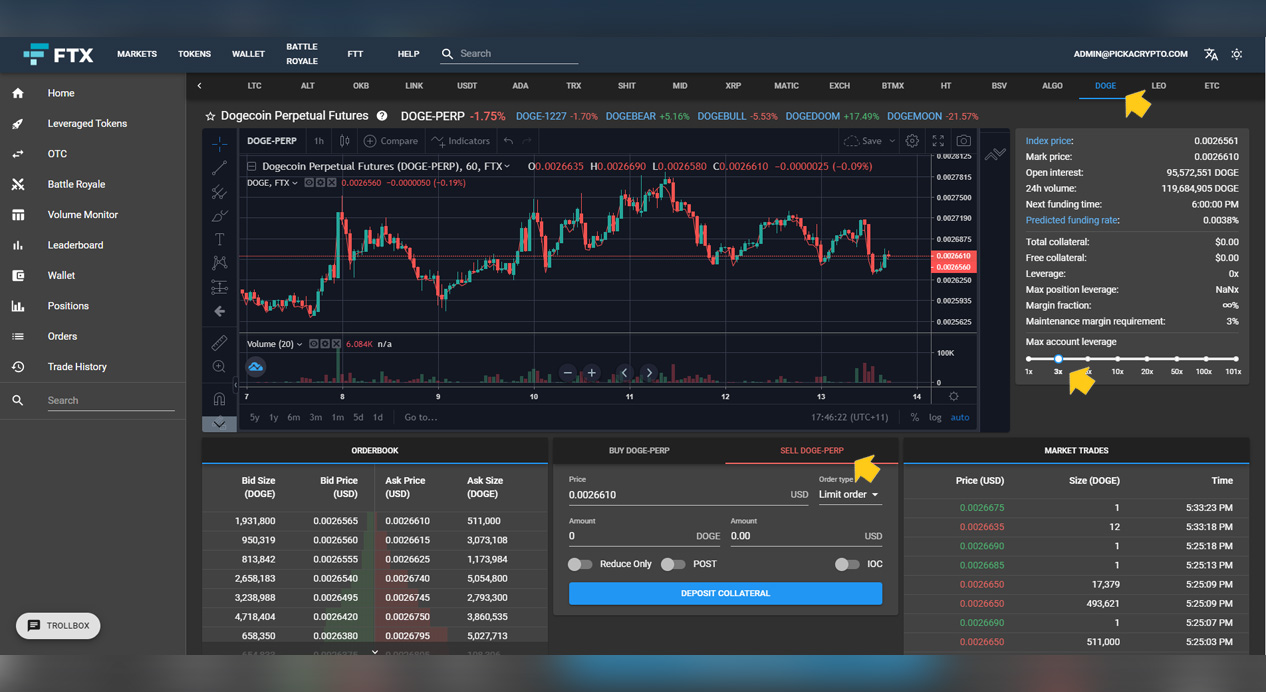Select the chart patterns tool
This screenshot has height=692, width=1266.
pos(219,263)
